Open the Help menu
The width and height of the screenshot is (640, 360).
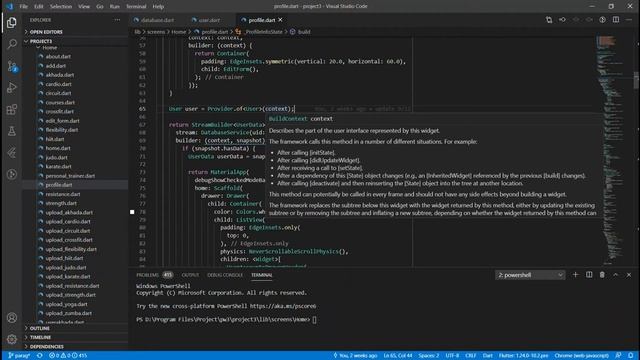pyautogui.click(x=158, y=7)
